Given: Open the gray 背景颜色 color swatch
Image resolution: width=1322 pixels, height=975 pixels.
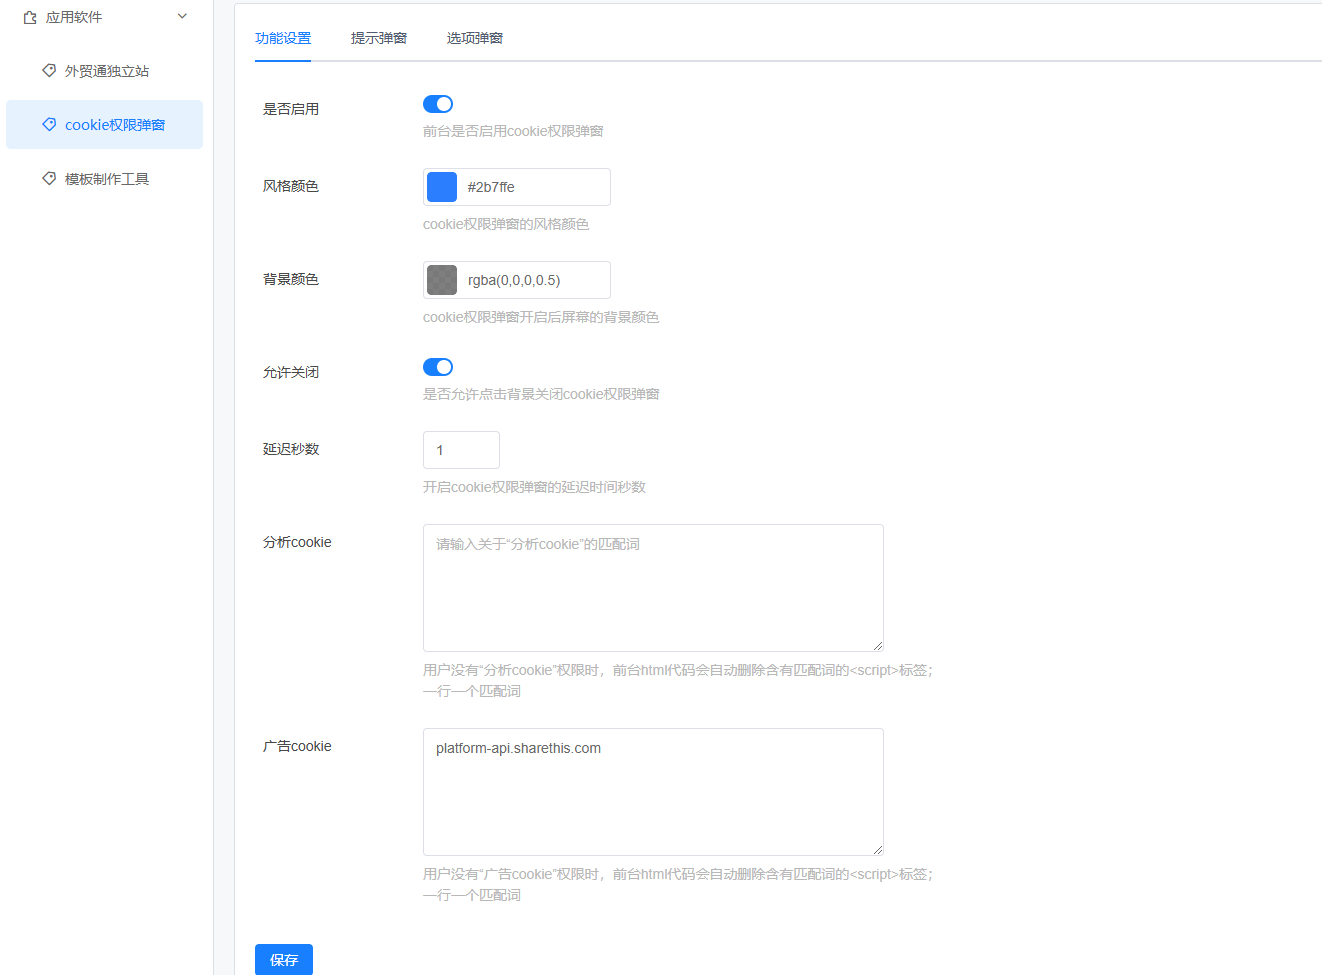Looking at the screenshot, I should pos(442,280).
